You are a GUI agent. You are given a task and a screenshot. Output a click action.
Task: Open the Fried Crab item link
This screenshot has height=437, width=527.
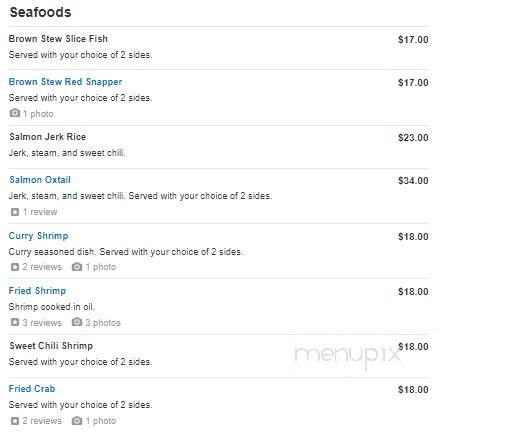[x=32, y=389]
